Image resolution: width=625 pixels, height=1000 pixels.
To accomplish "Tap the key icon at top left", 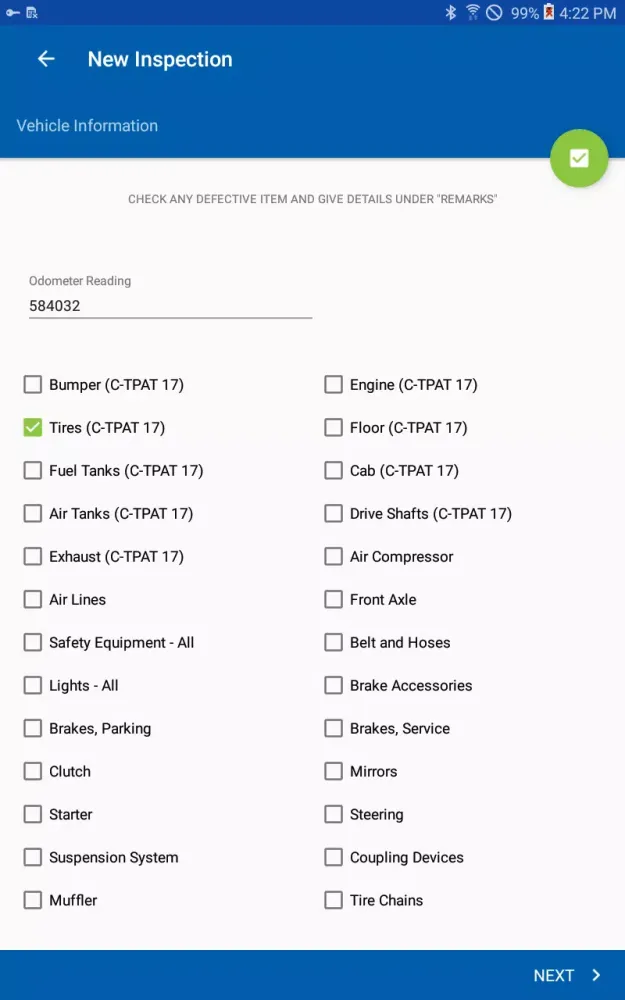I will [x=11, y=13].
